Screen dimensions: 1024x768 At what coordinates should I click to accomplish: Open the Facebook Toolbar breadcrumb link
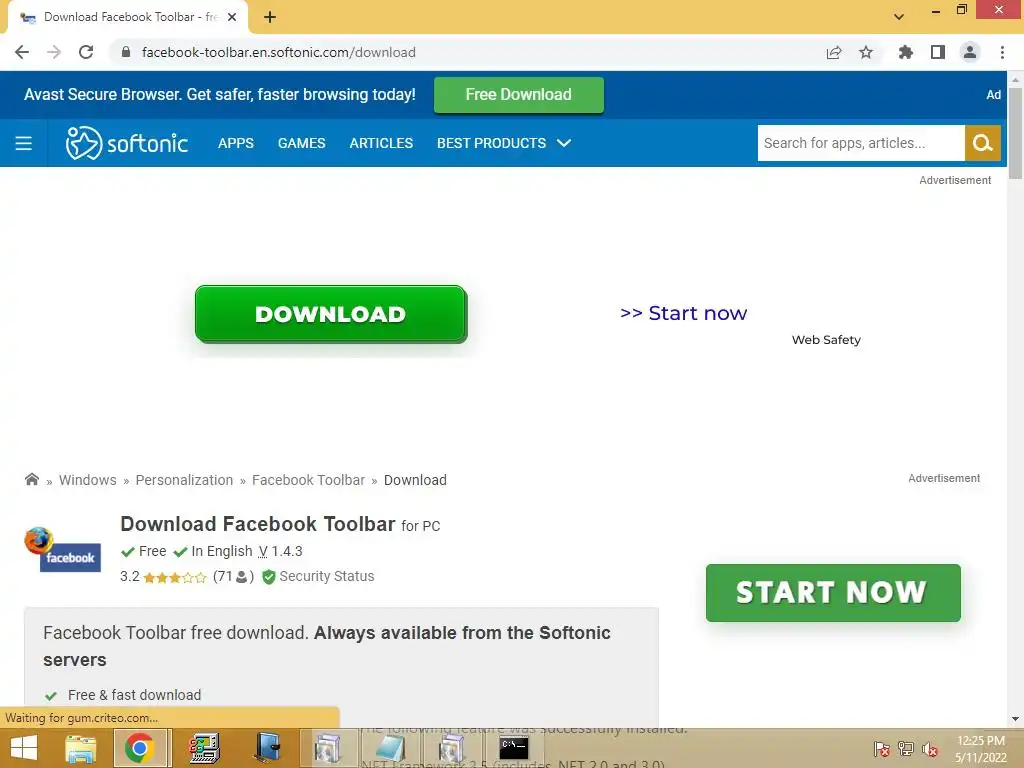pos(308,480)
